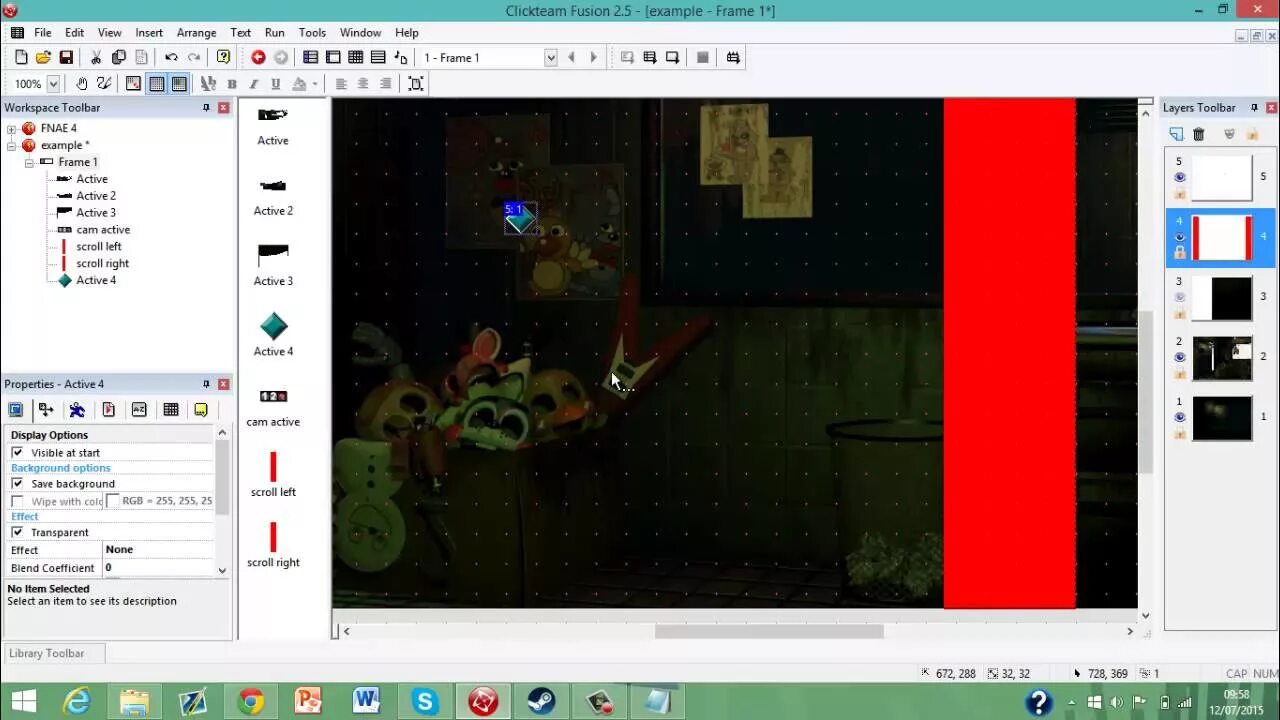Click the Open file folder icon
This screenshot has height=720, width=1280.
pos(43,58)
